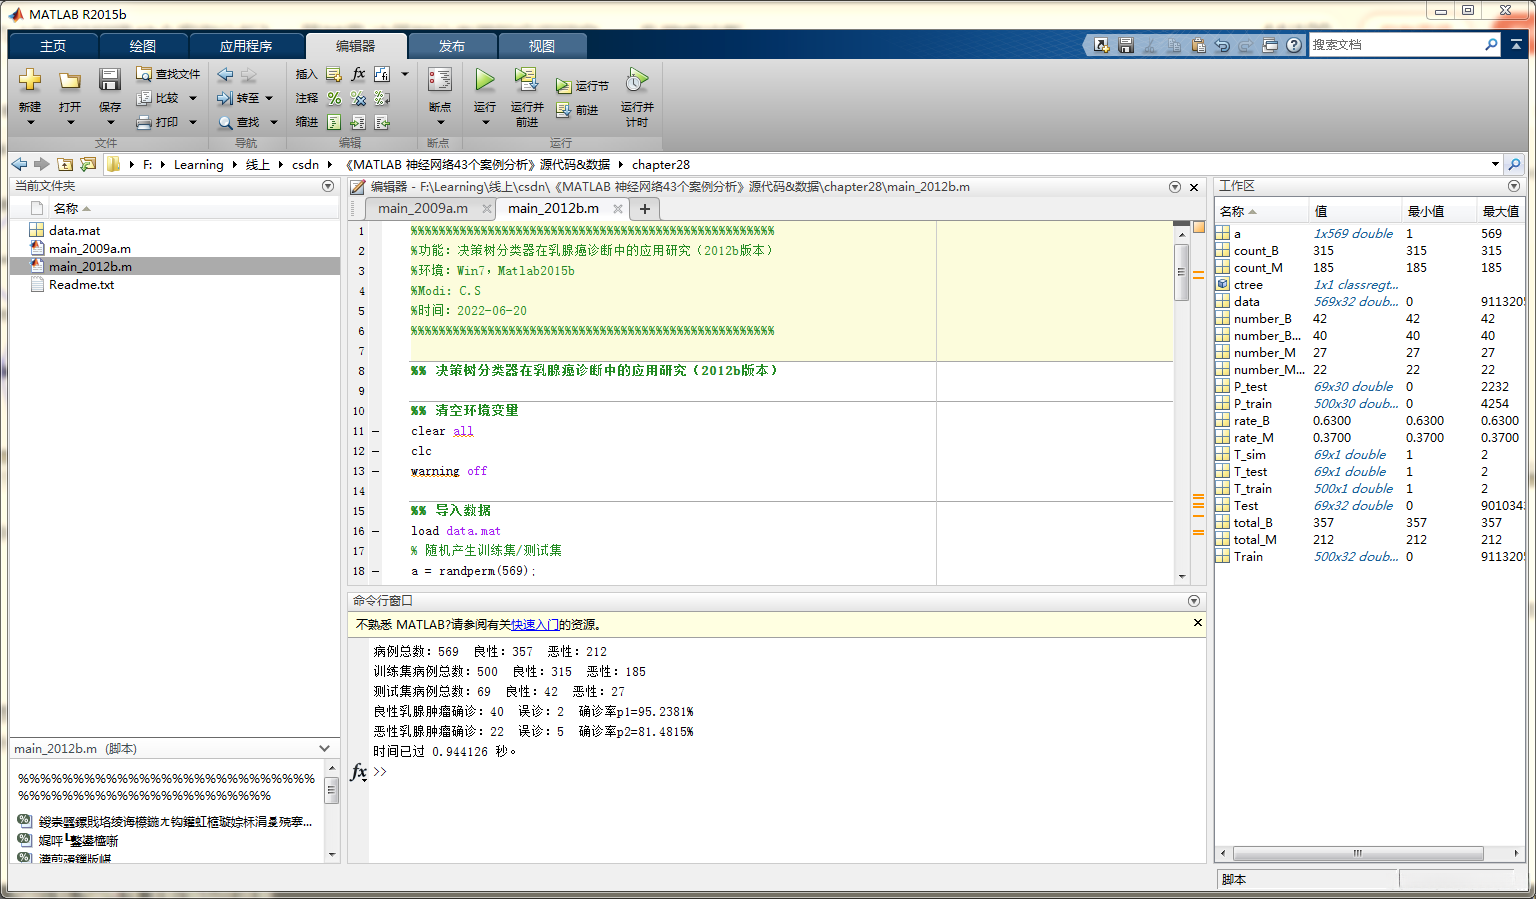The image size is (1536, 899).
Task: Click the green Run (运行) button
Action: pyautogui.click(x=485, y=81)
